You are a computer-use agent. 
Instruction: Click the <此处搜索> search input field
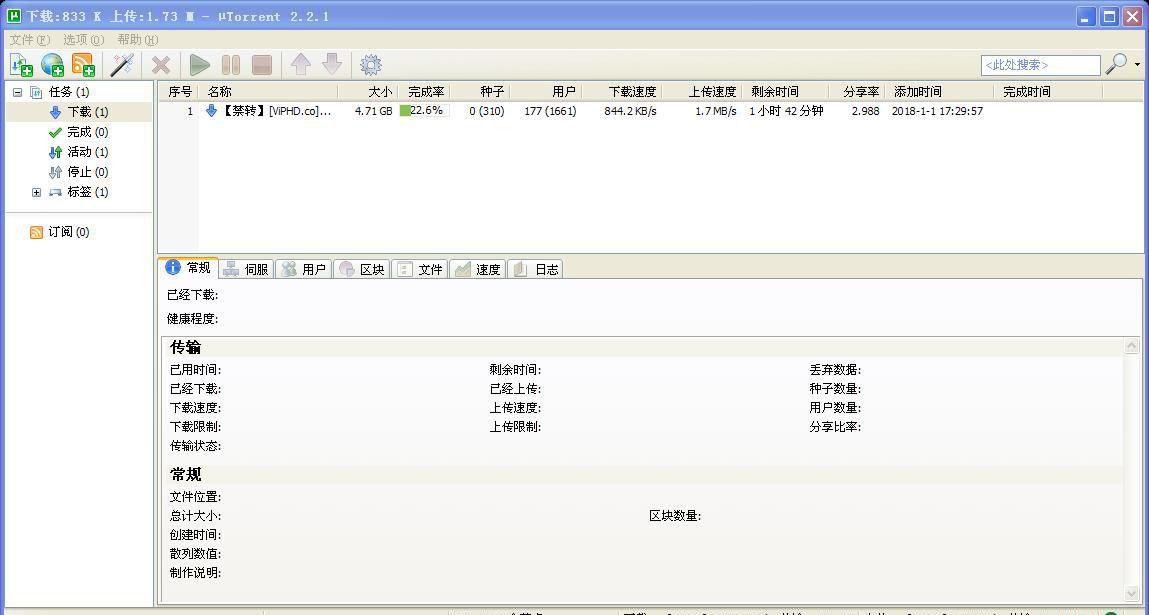click(x=1041, y=65)
